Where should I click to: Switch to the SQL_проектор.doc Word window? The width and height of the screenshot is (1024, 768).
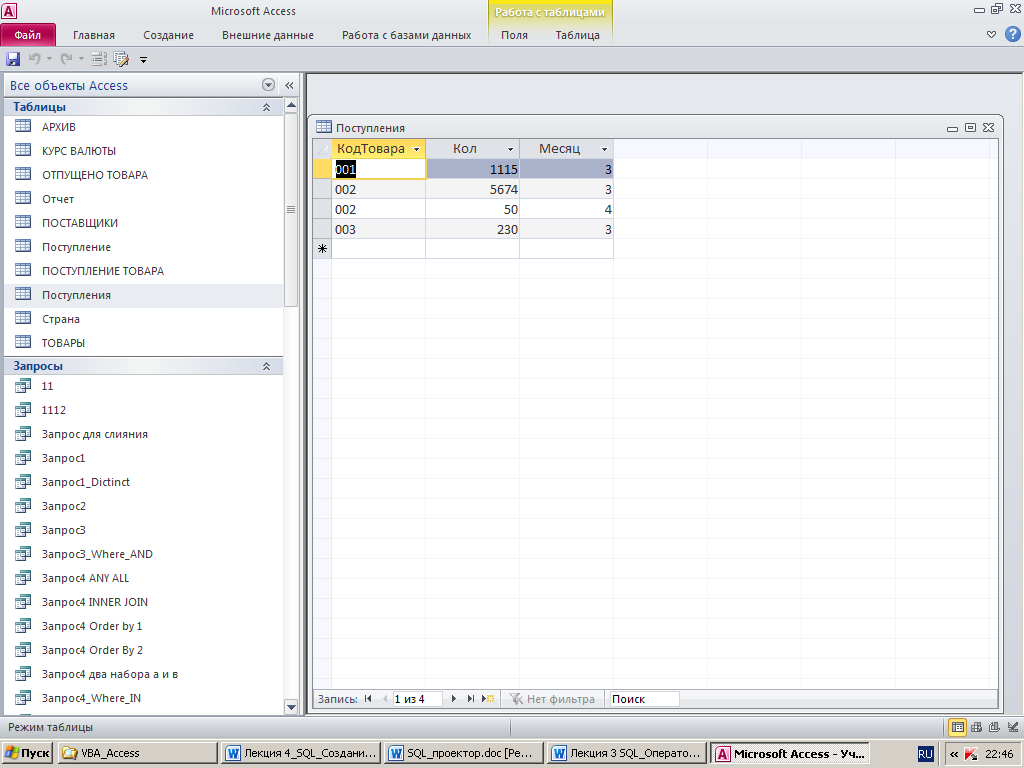pos(464,753)
